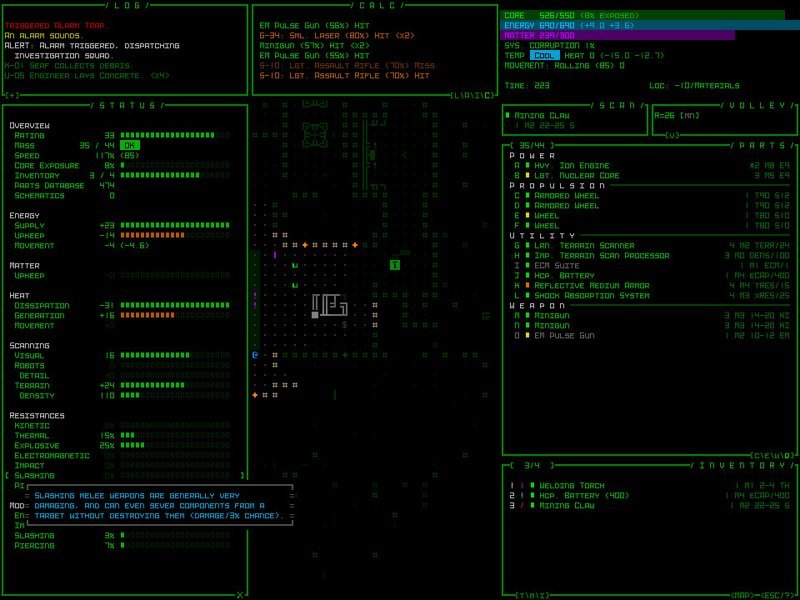Open the <ESC/?> help menu button
This screenshot has width=800, height=600.
(776, 595)
